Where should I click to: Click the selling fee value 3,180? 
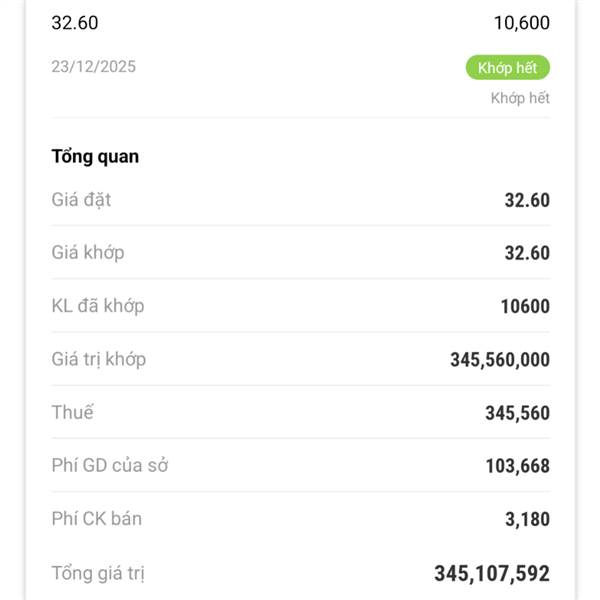point(525,519)
